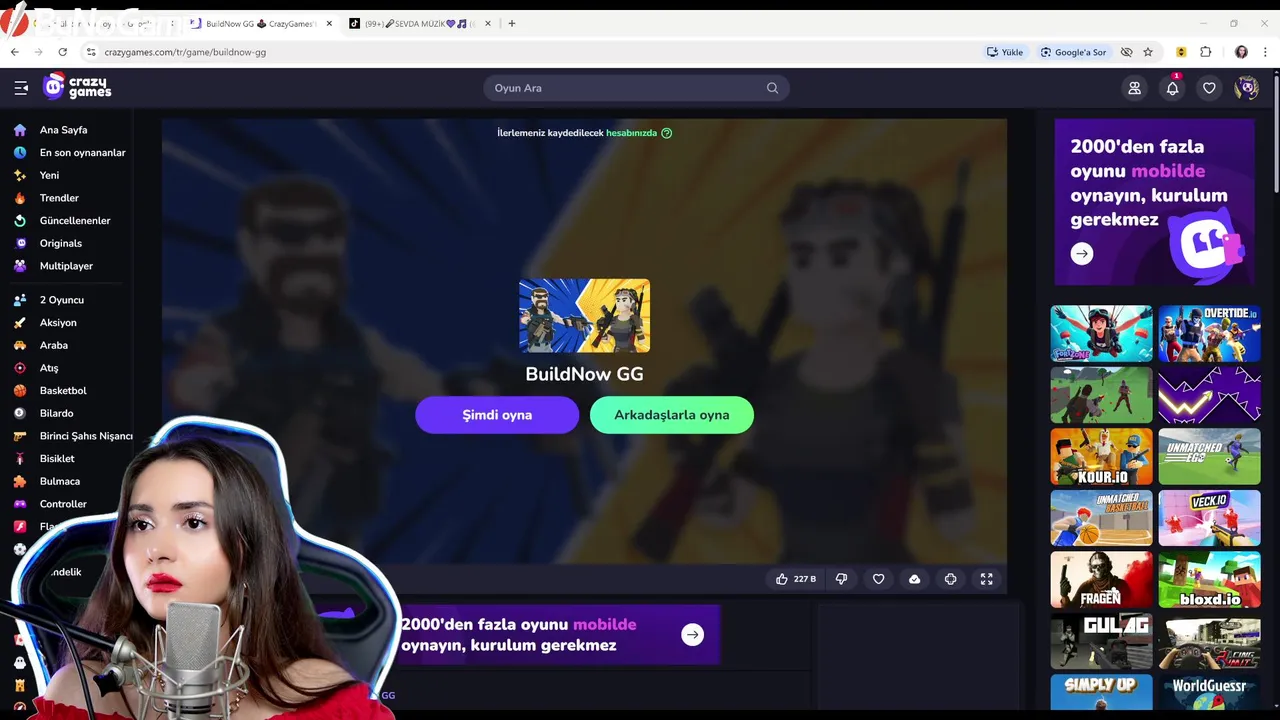Click the cloud save icon
The image size is (1280, 720).
click(x=914, y=579)
